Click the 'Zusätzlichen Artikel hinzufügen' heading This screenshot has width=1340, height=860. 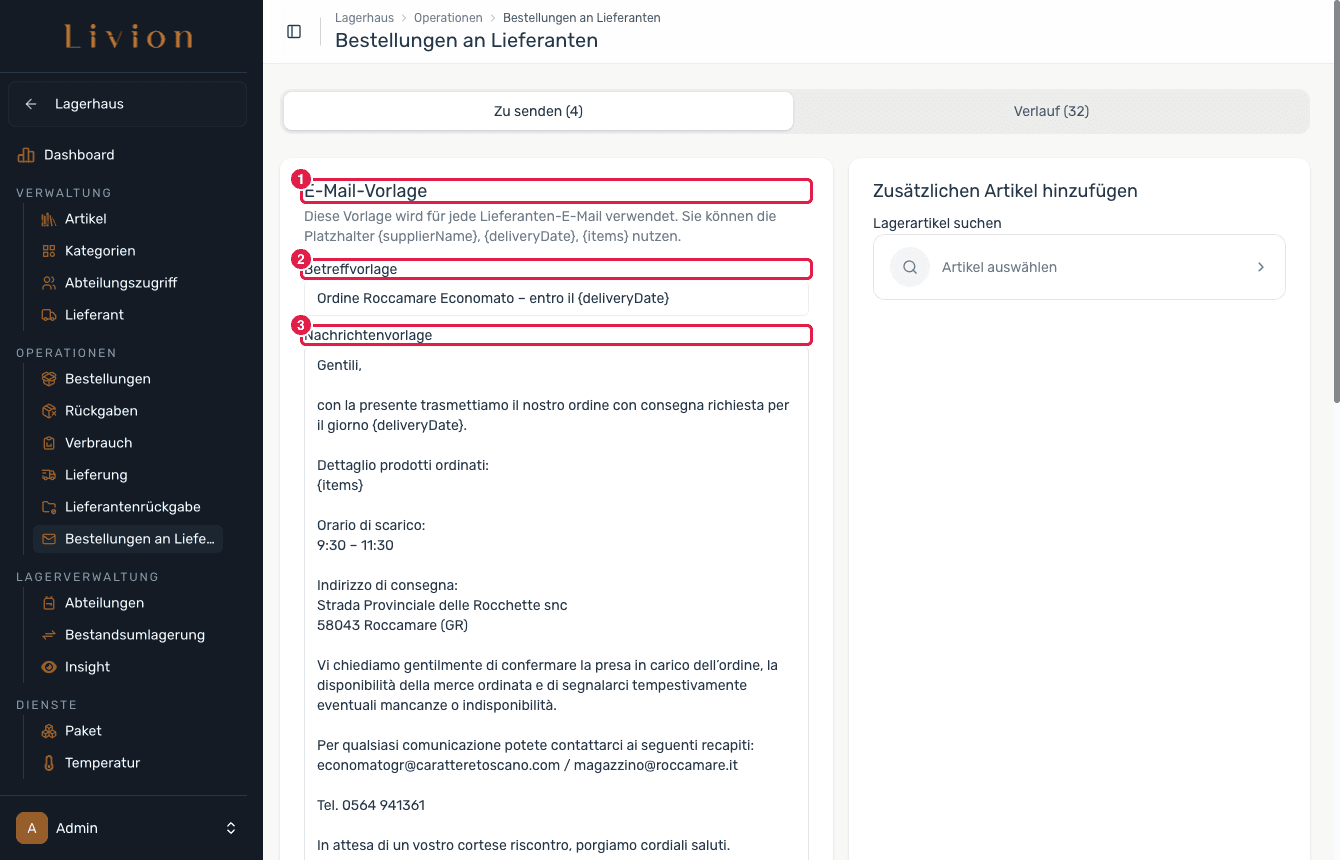tap(1005, 191)
